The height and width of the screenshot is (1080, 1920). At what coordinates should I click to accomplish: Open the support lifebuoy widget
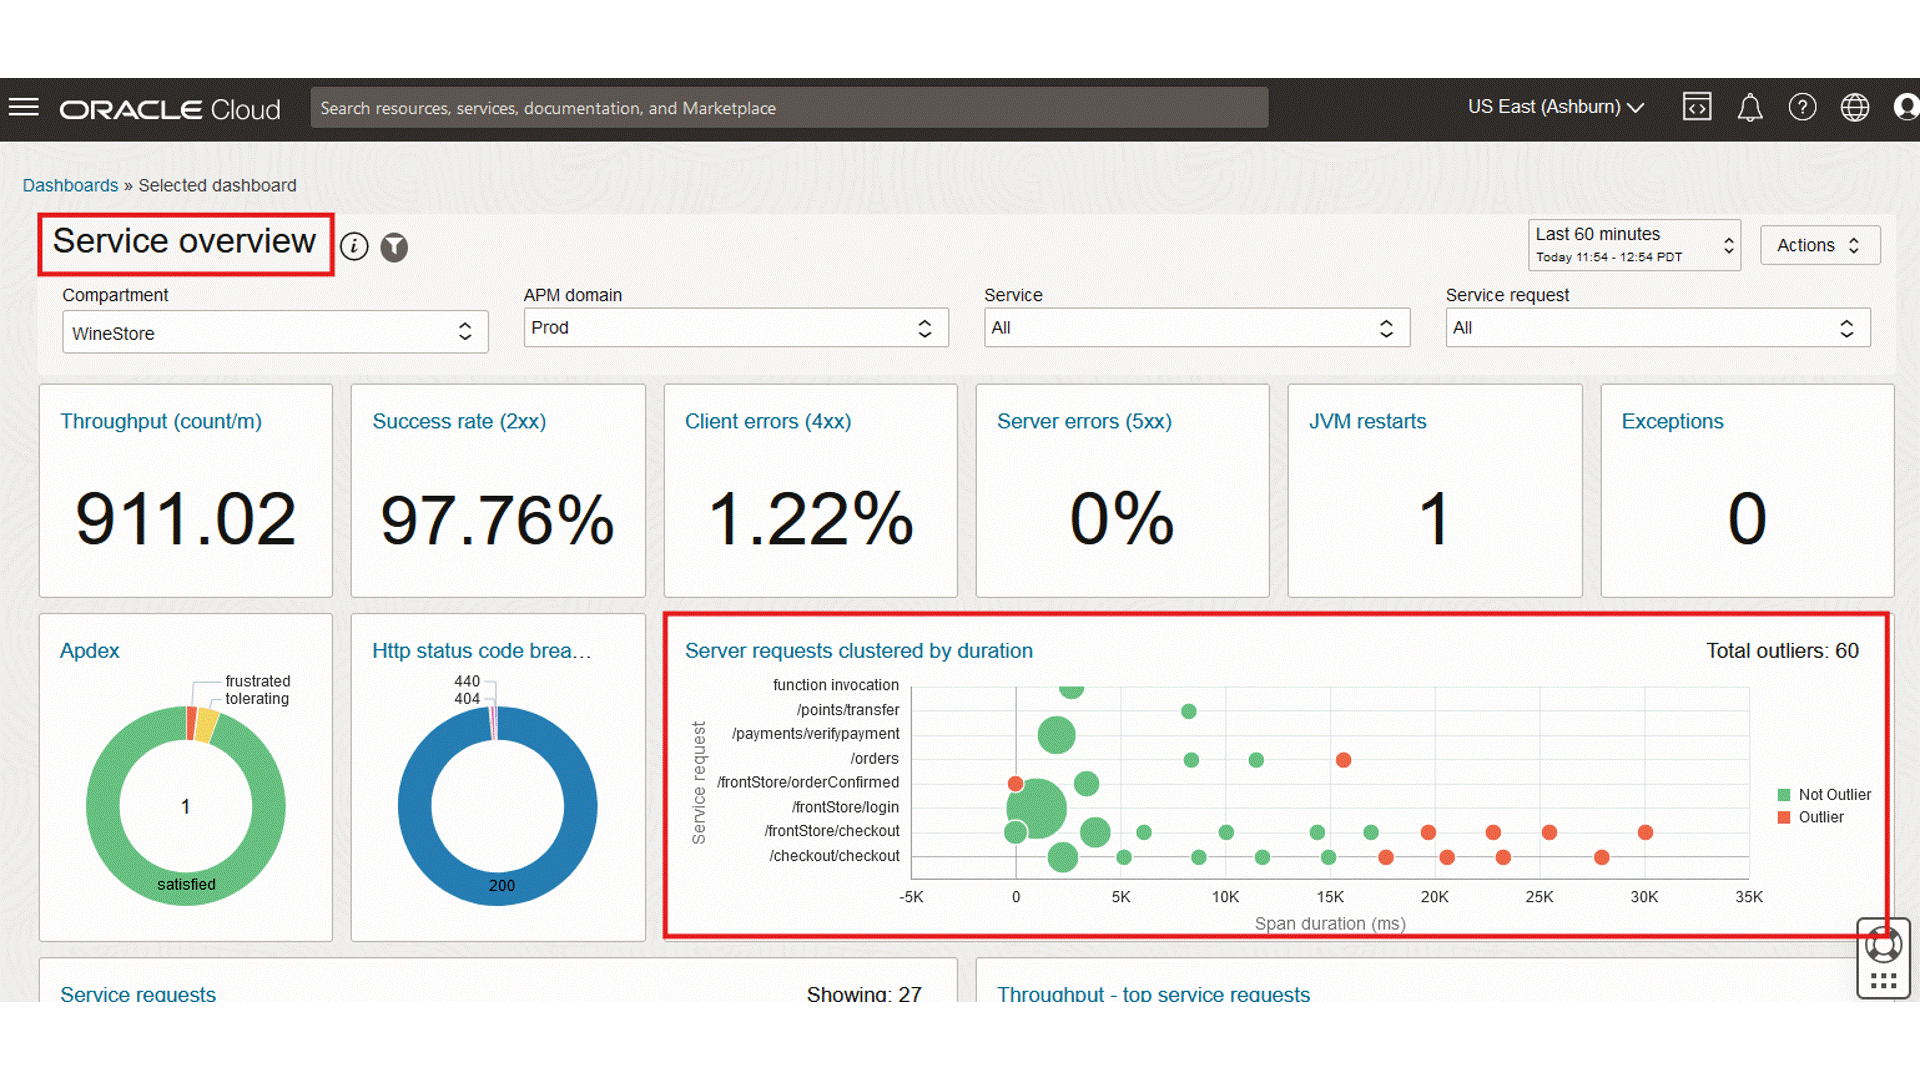(x=1883, y=945)
